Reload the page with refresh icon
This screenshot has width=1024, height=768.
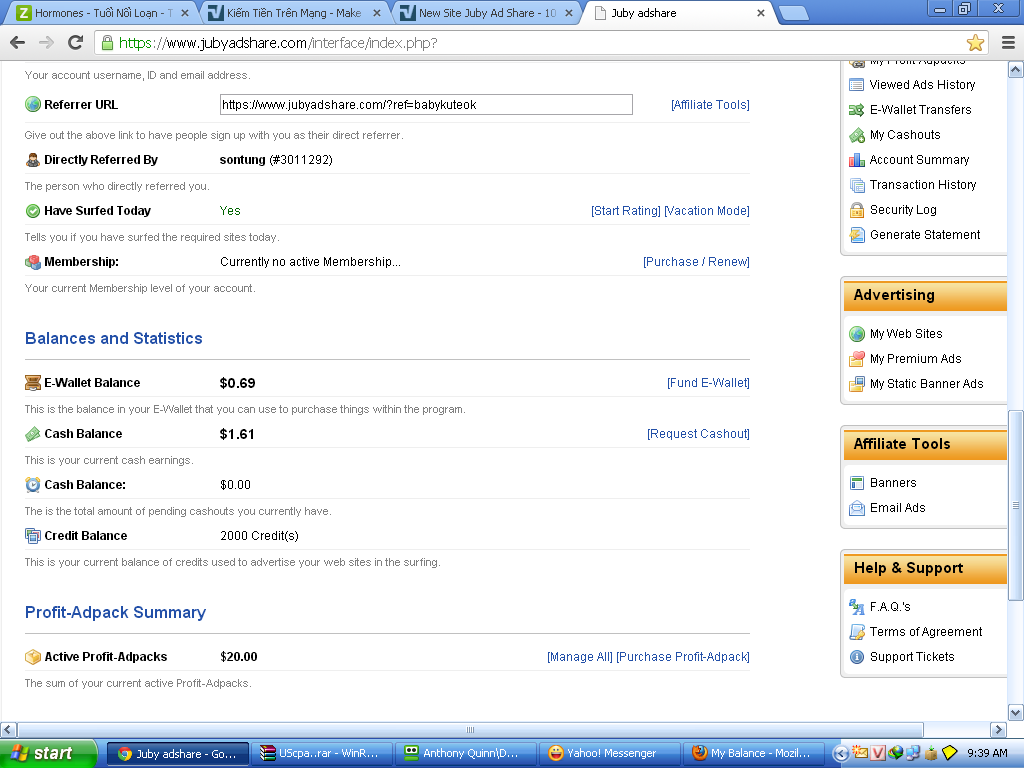pyautogui.click(x=75, y=43)
